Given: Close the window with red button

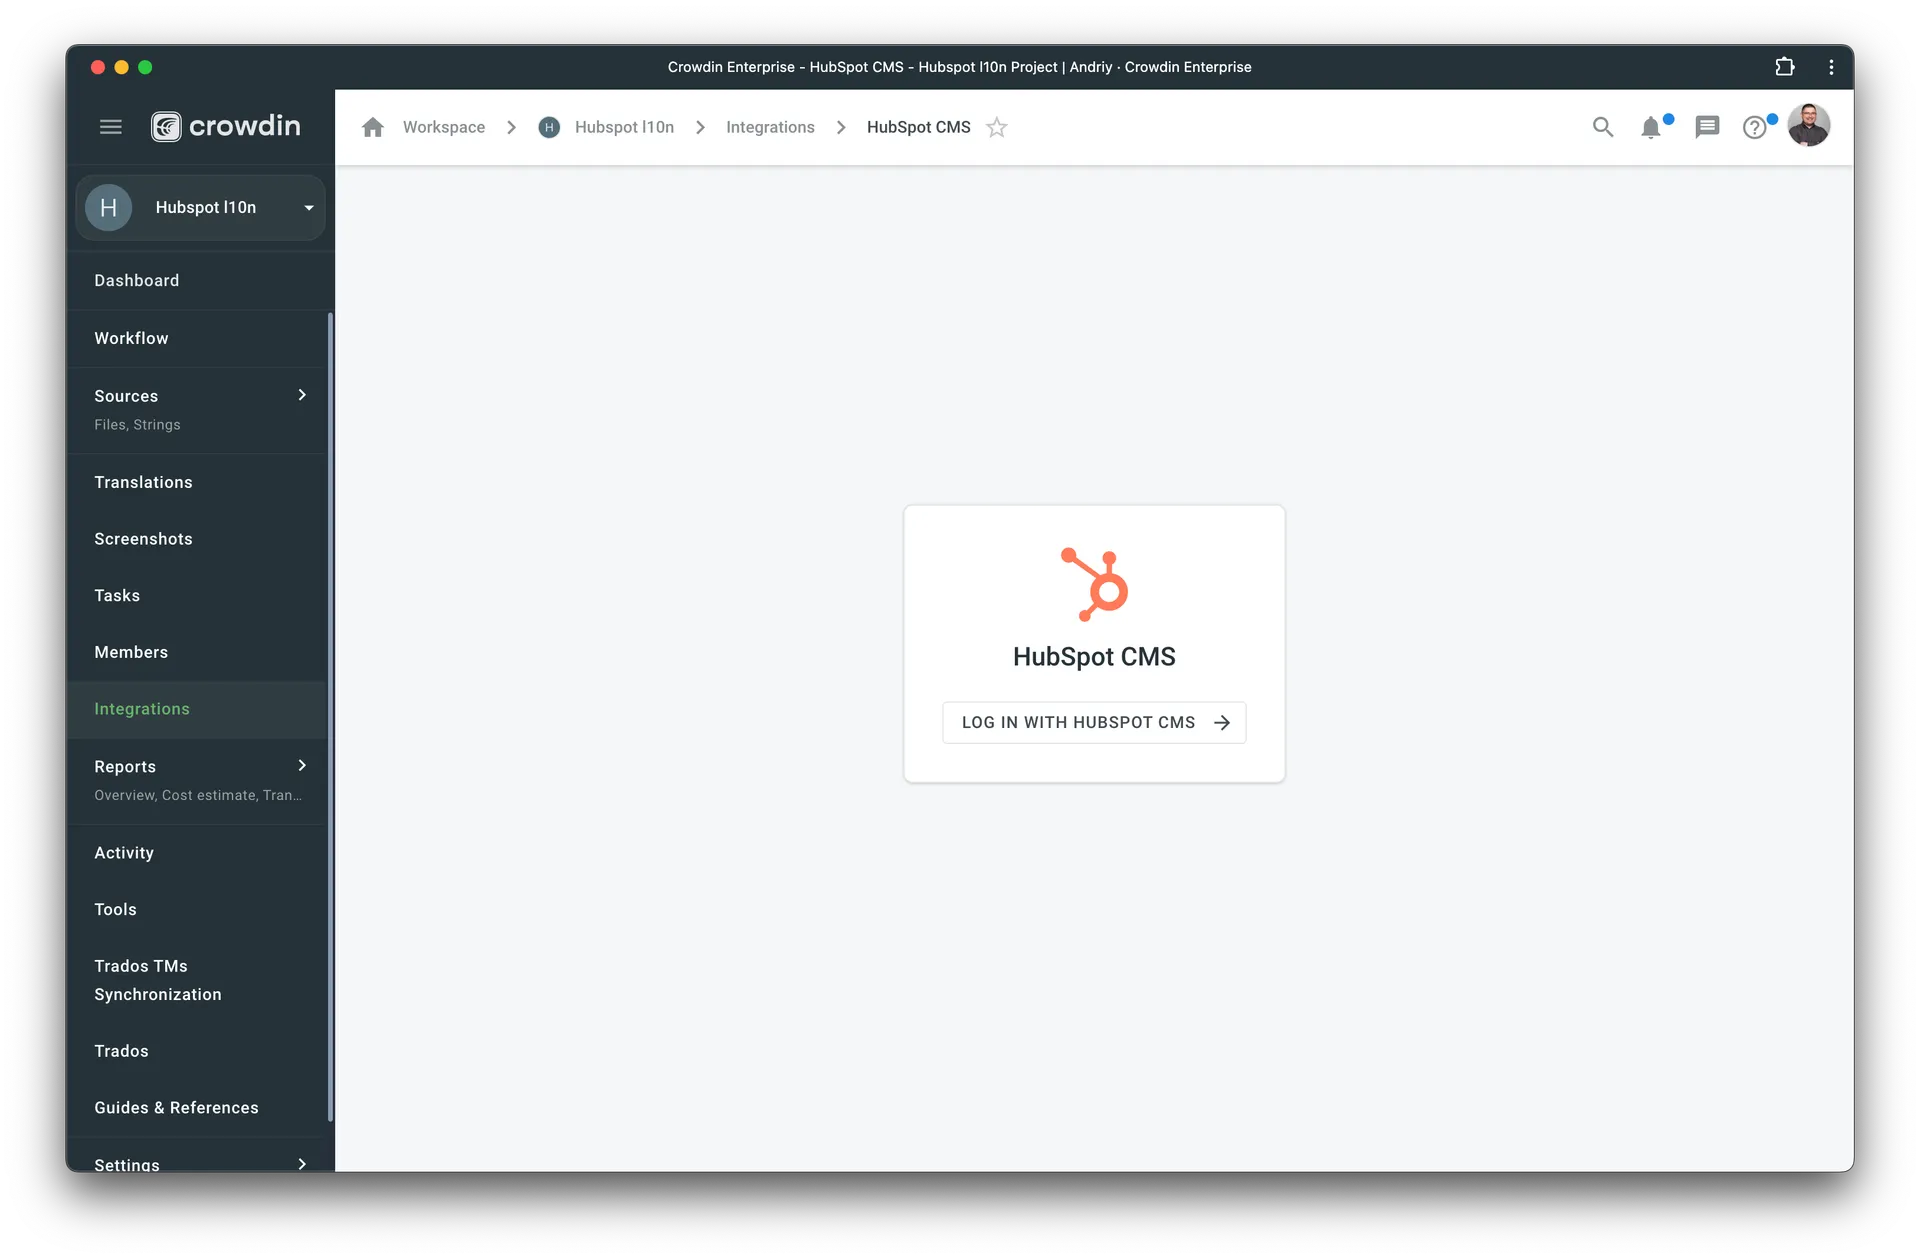Looking at the screenshot, I should (98, 67).
